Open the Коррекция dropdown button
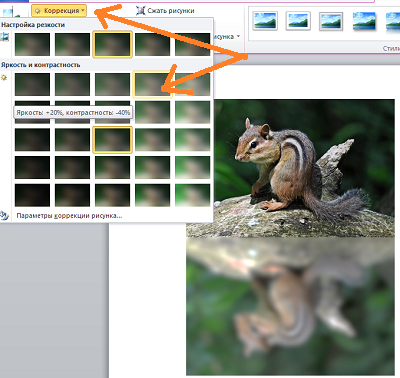400x378 pixels. (x=59, y=11)
